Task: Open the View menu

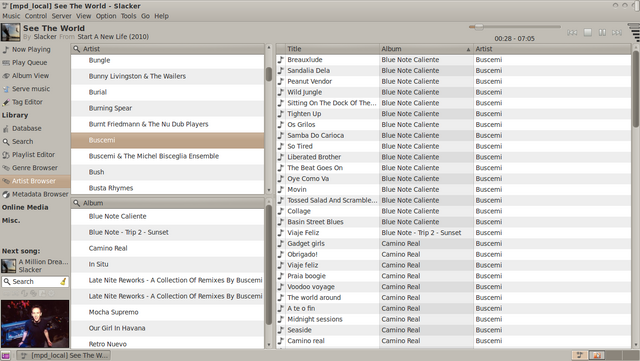Action: click(x=84, y=16)
